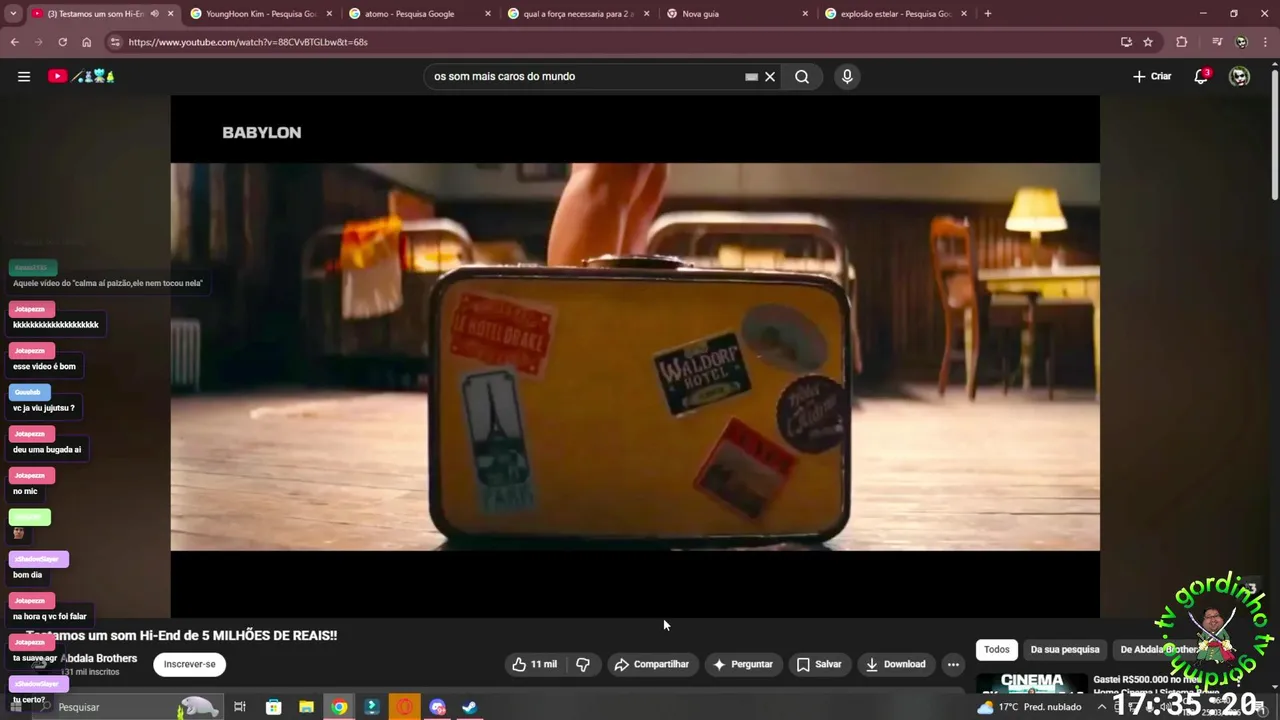
Task: Open File Explorer from the taskbar
Action: tap(306, 707)
